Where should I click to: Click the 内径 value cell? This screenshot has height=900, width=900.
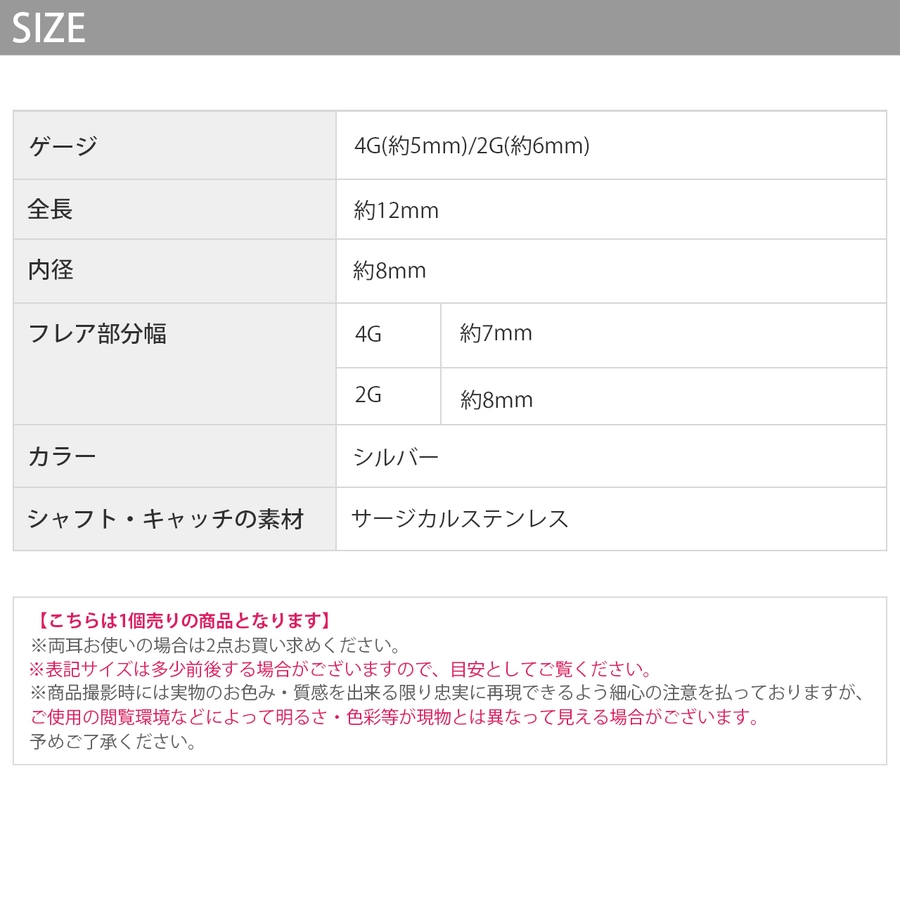pyautogui.click(x=390, y=270)
